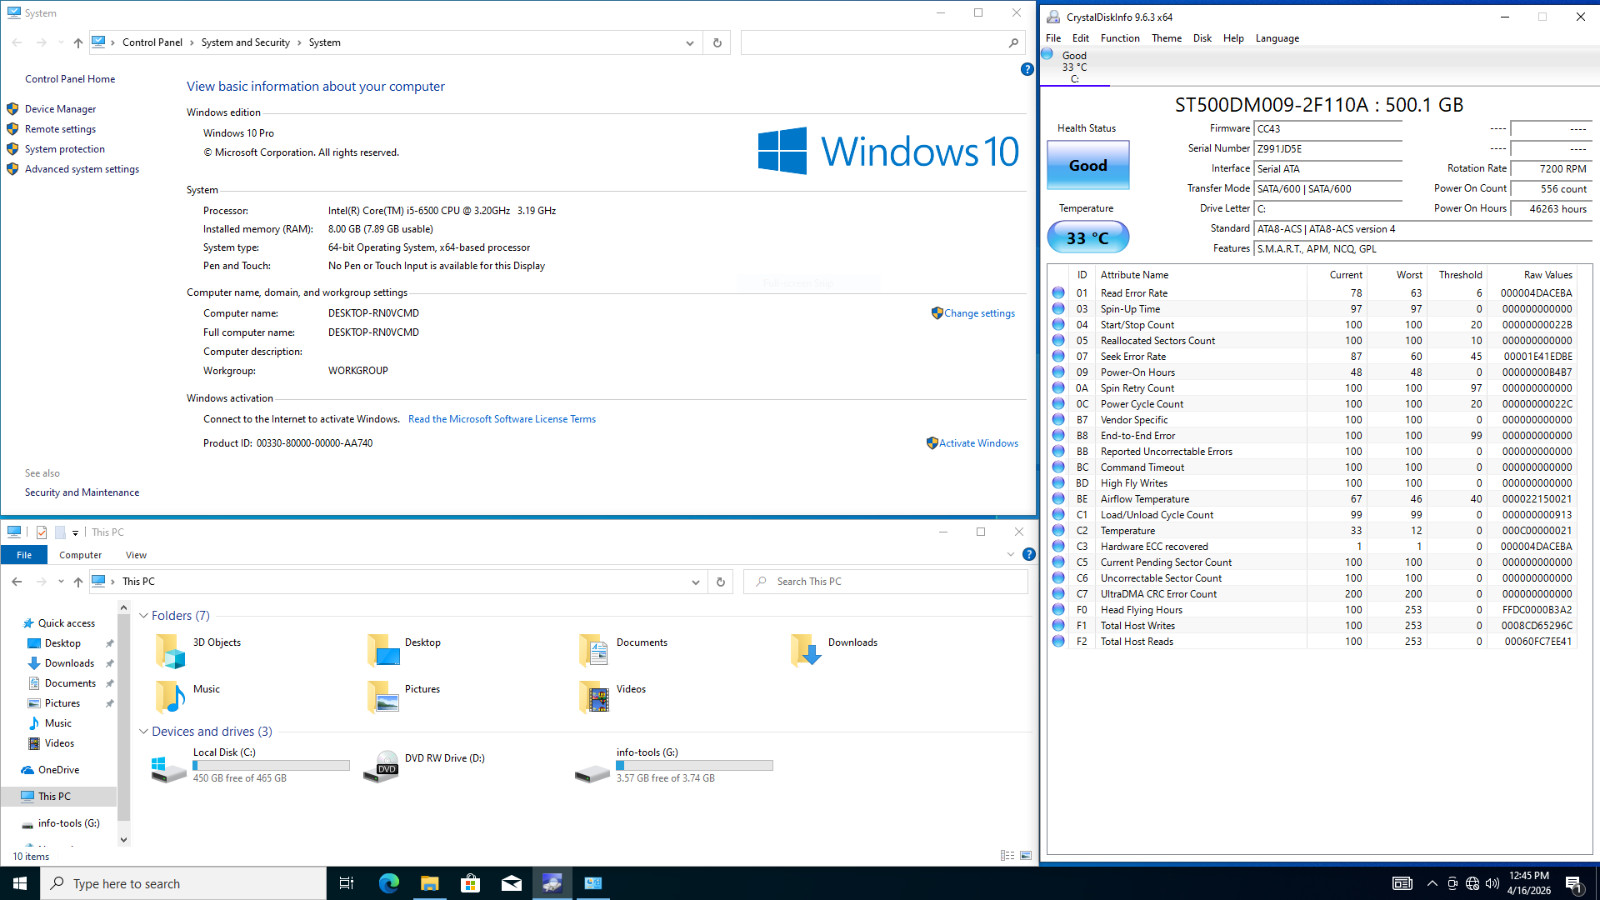
Task: Click the status orb for Reallocated Sectors Count
Action: [1058, 341]
